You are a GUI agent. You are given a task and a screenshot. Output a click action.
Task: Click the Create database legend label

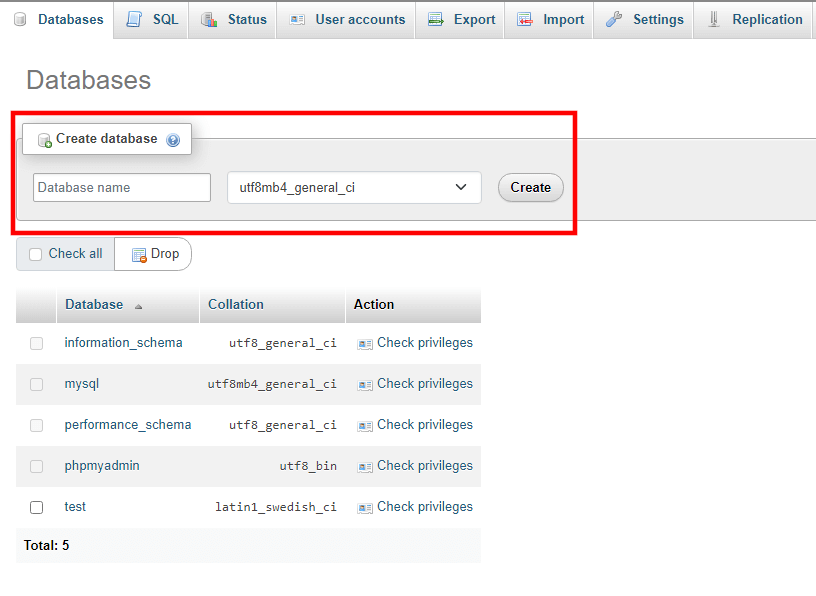tap(107, 138)
